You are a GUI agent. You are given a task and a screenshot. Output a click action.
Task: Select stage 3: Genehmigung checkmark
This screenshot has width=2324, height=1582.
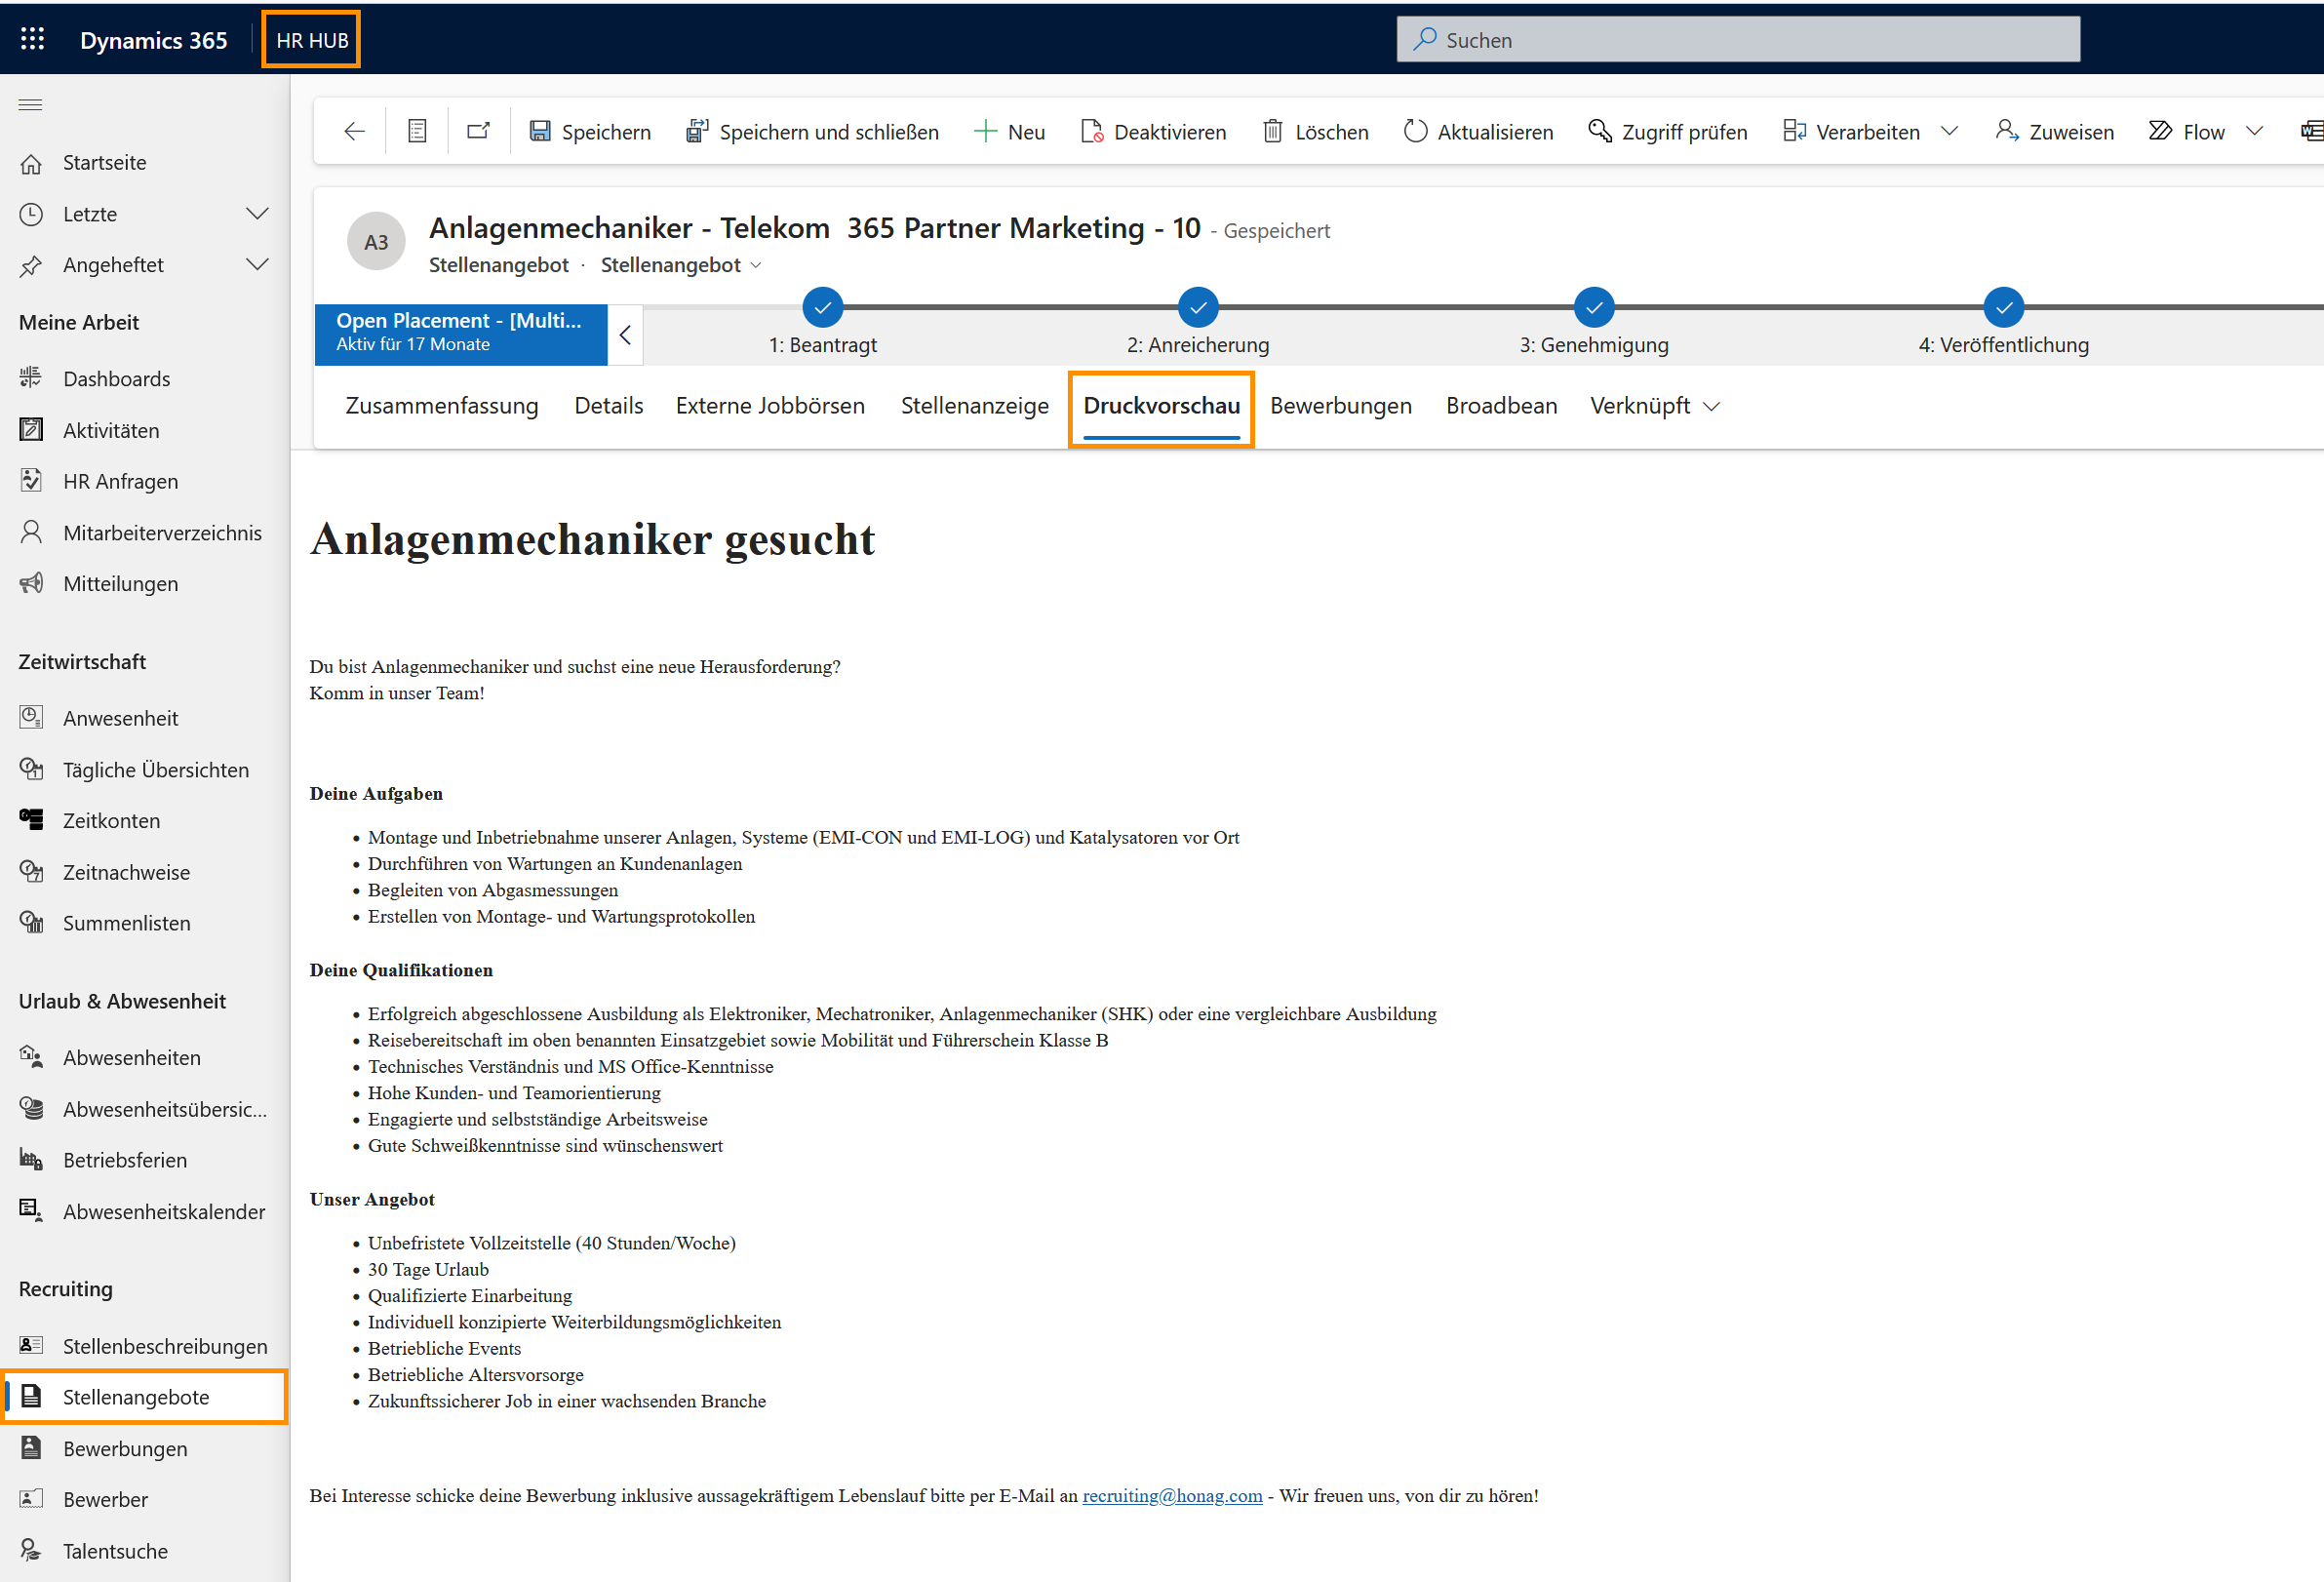1593,308
